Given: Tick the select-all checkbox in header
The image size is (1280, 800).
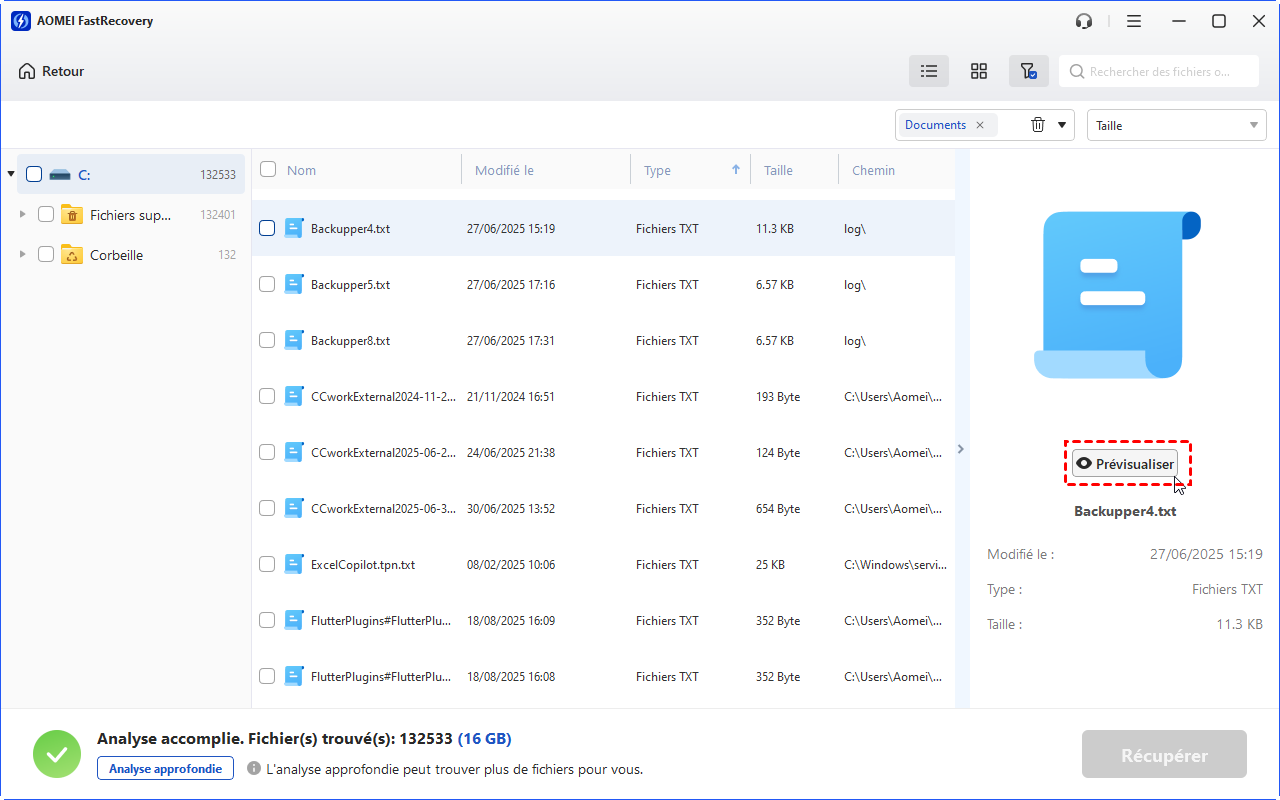Looking at the screenshot, I should click(268, 170).
